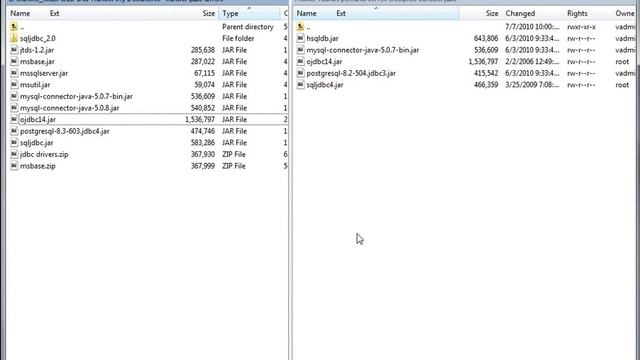The height and width of the screenshot is (360, 640).
Task: Click the 7/7/2010 changed date
Action: (x=532, y=27)
